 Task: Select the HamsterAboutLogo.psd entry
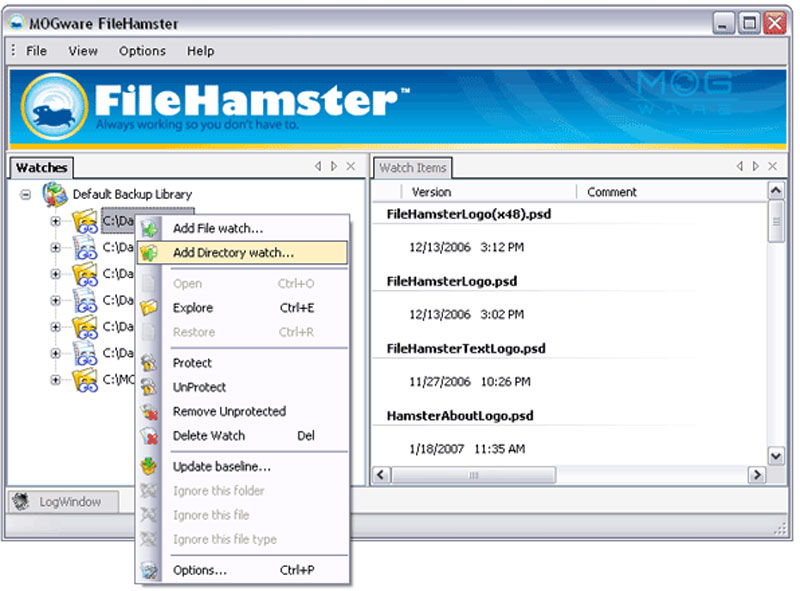click(x=460, y=416)
